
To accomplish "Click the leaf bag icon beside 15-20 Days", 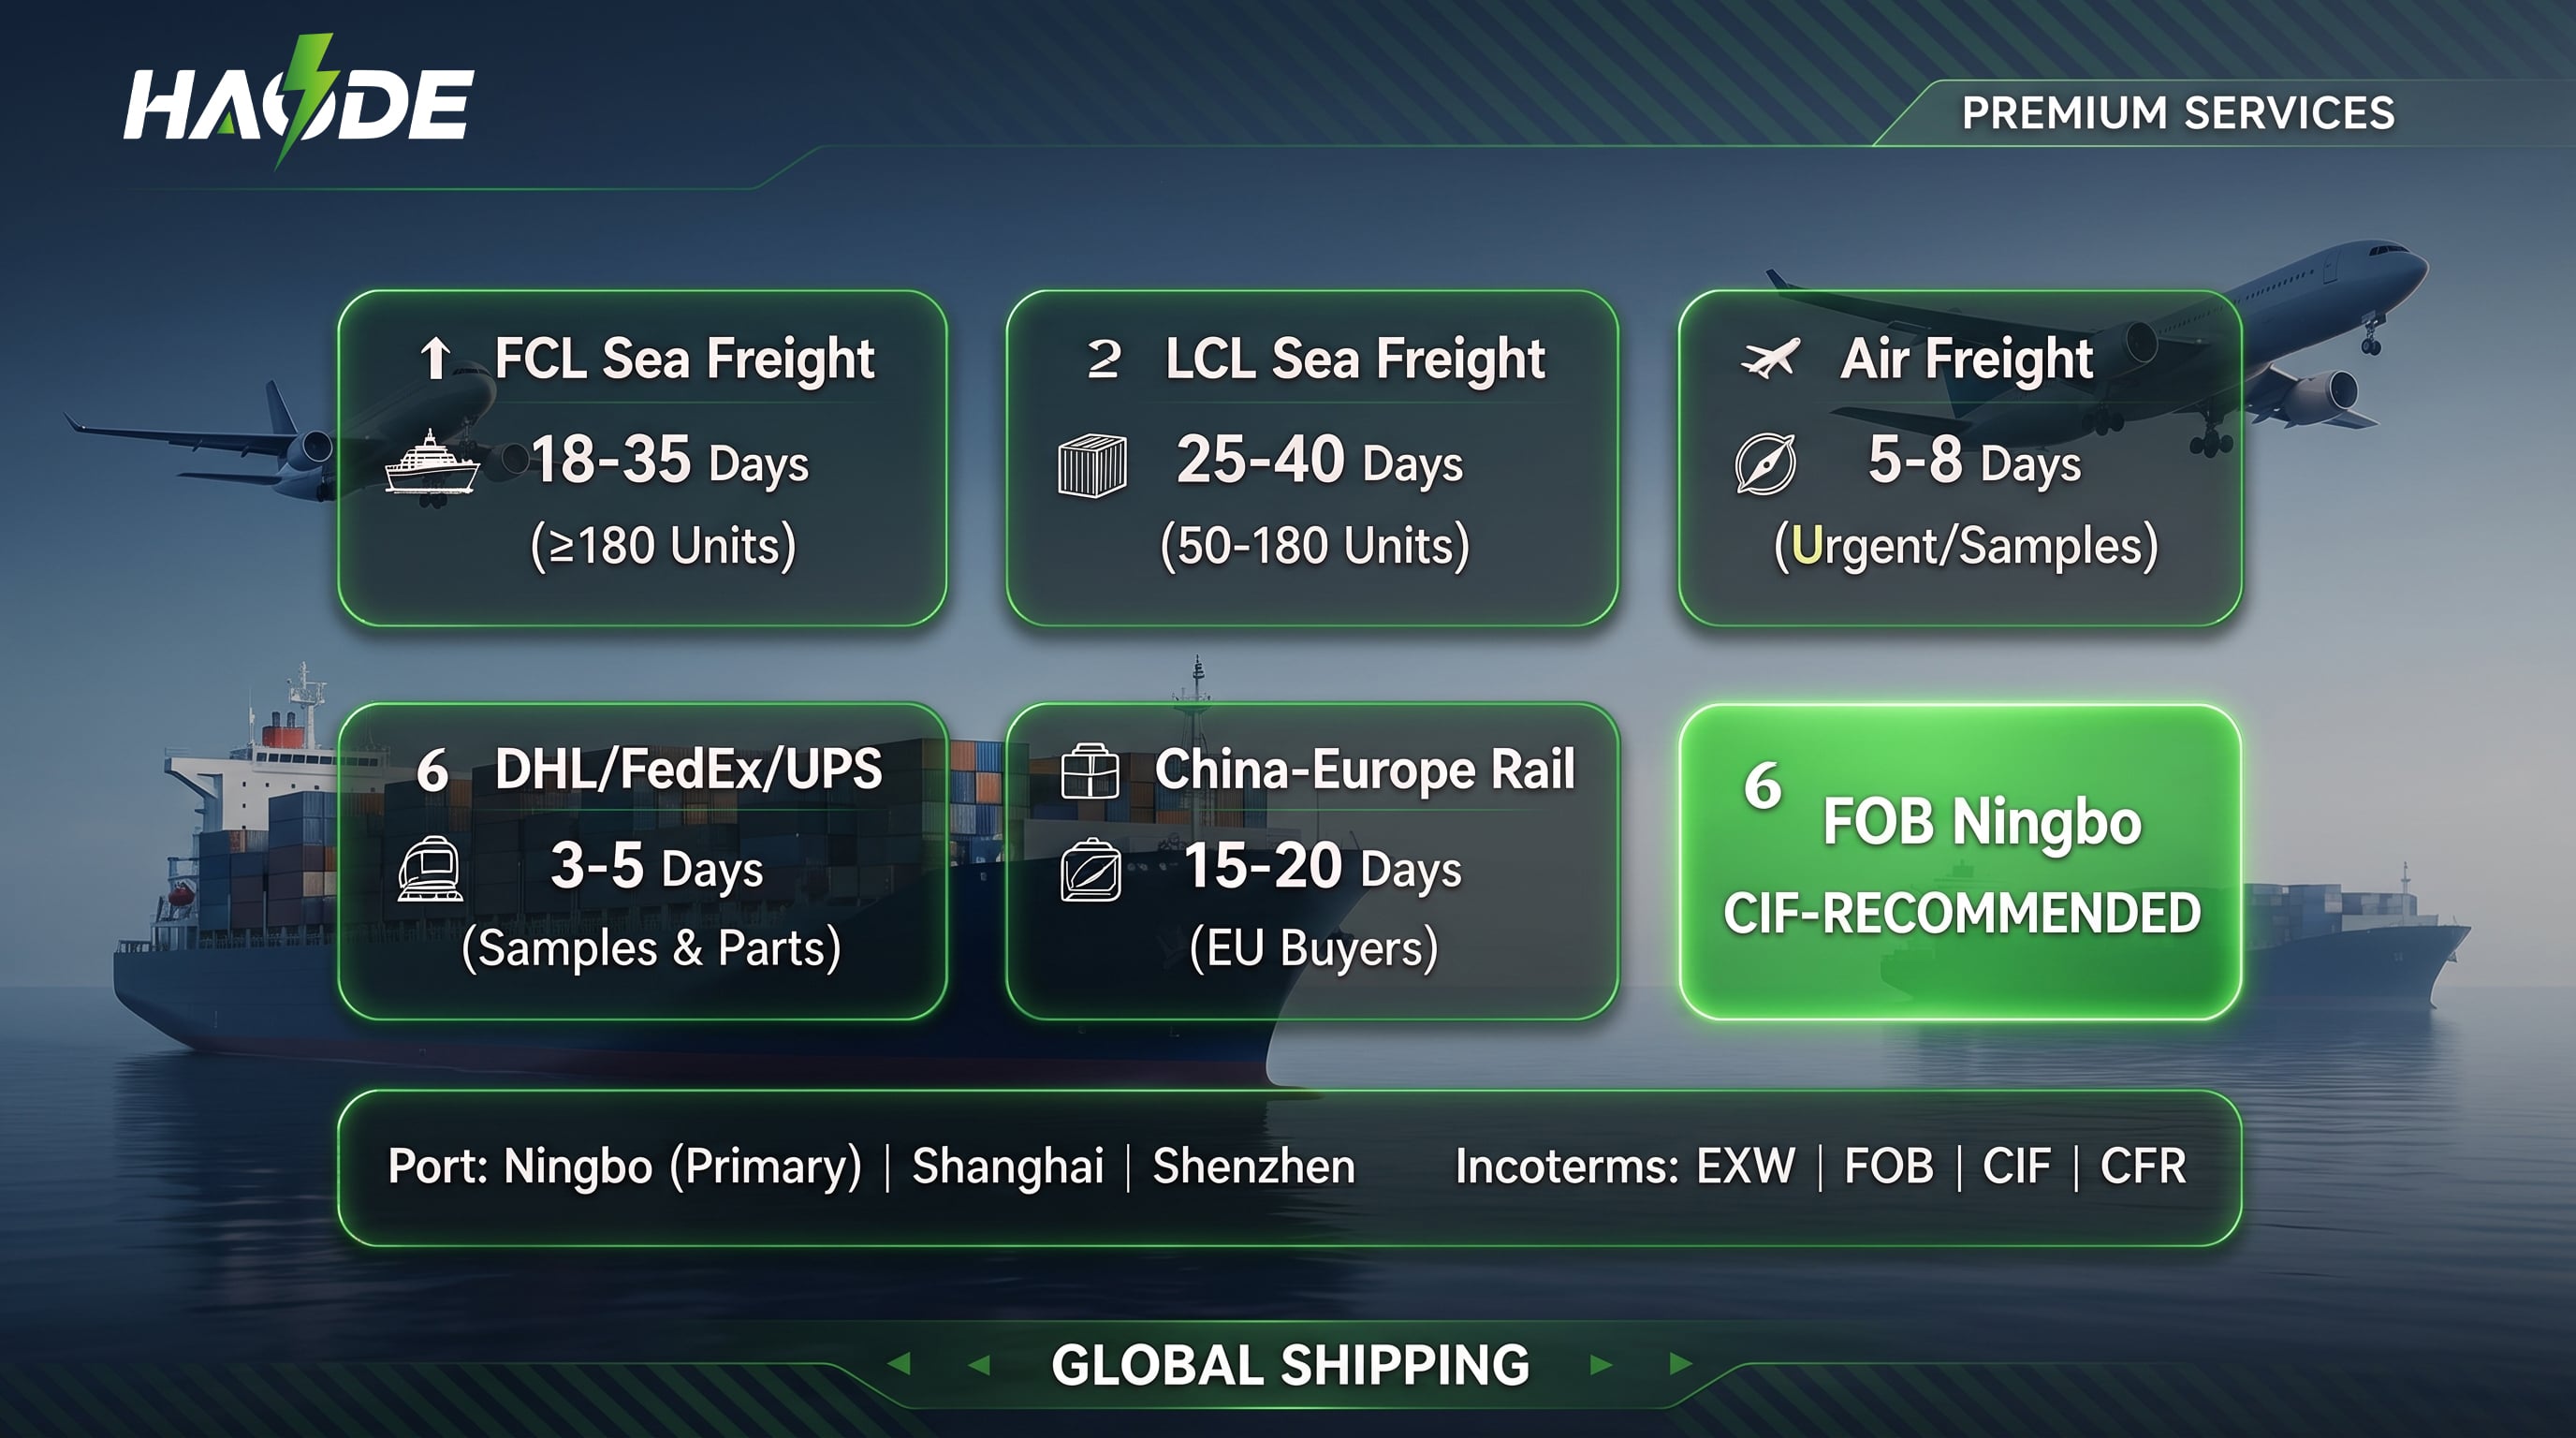I will 1090,870.
